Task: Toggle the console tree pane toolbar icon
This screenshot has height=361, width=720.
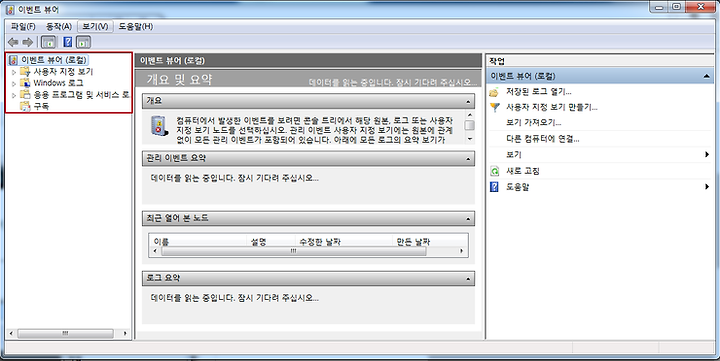Action: (48, 43)
